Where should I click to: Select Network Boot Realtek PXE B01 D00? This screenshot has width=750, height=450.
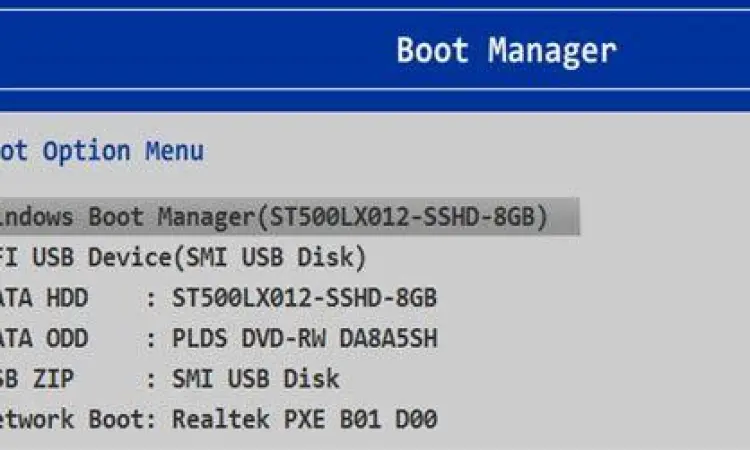click(x=218, y=419)
